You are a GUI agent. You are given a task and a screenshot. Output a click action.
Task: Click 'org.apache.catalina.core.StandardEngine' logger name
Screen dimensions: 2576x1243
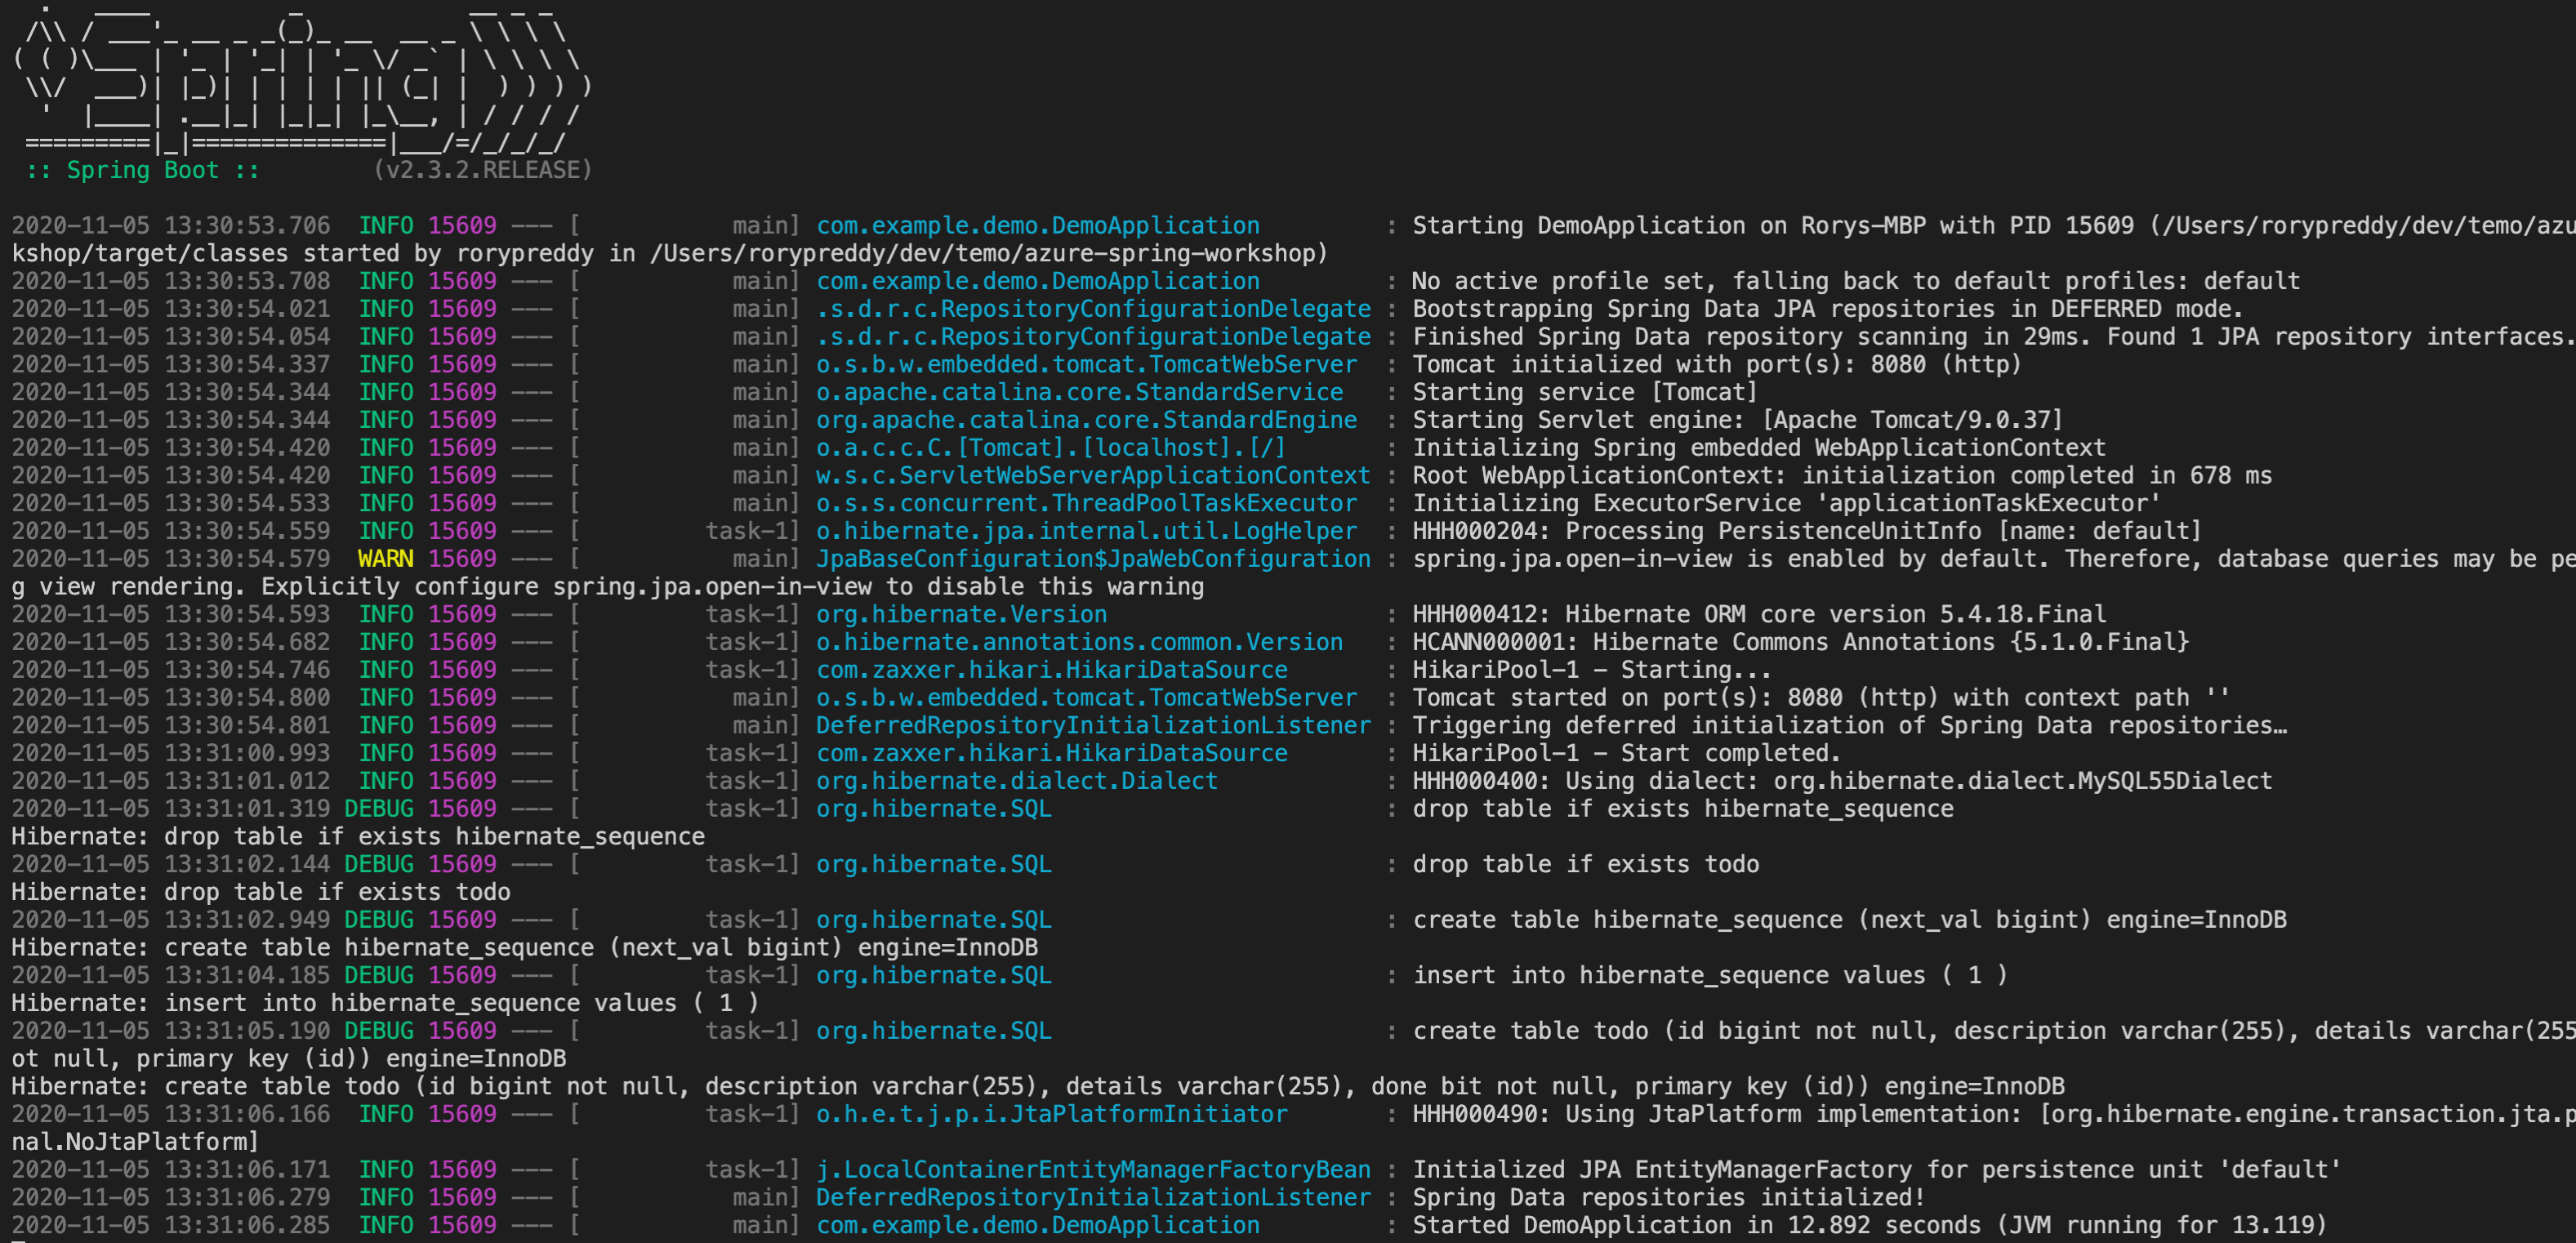[x=1087, y=420]
